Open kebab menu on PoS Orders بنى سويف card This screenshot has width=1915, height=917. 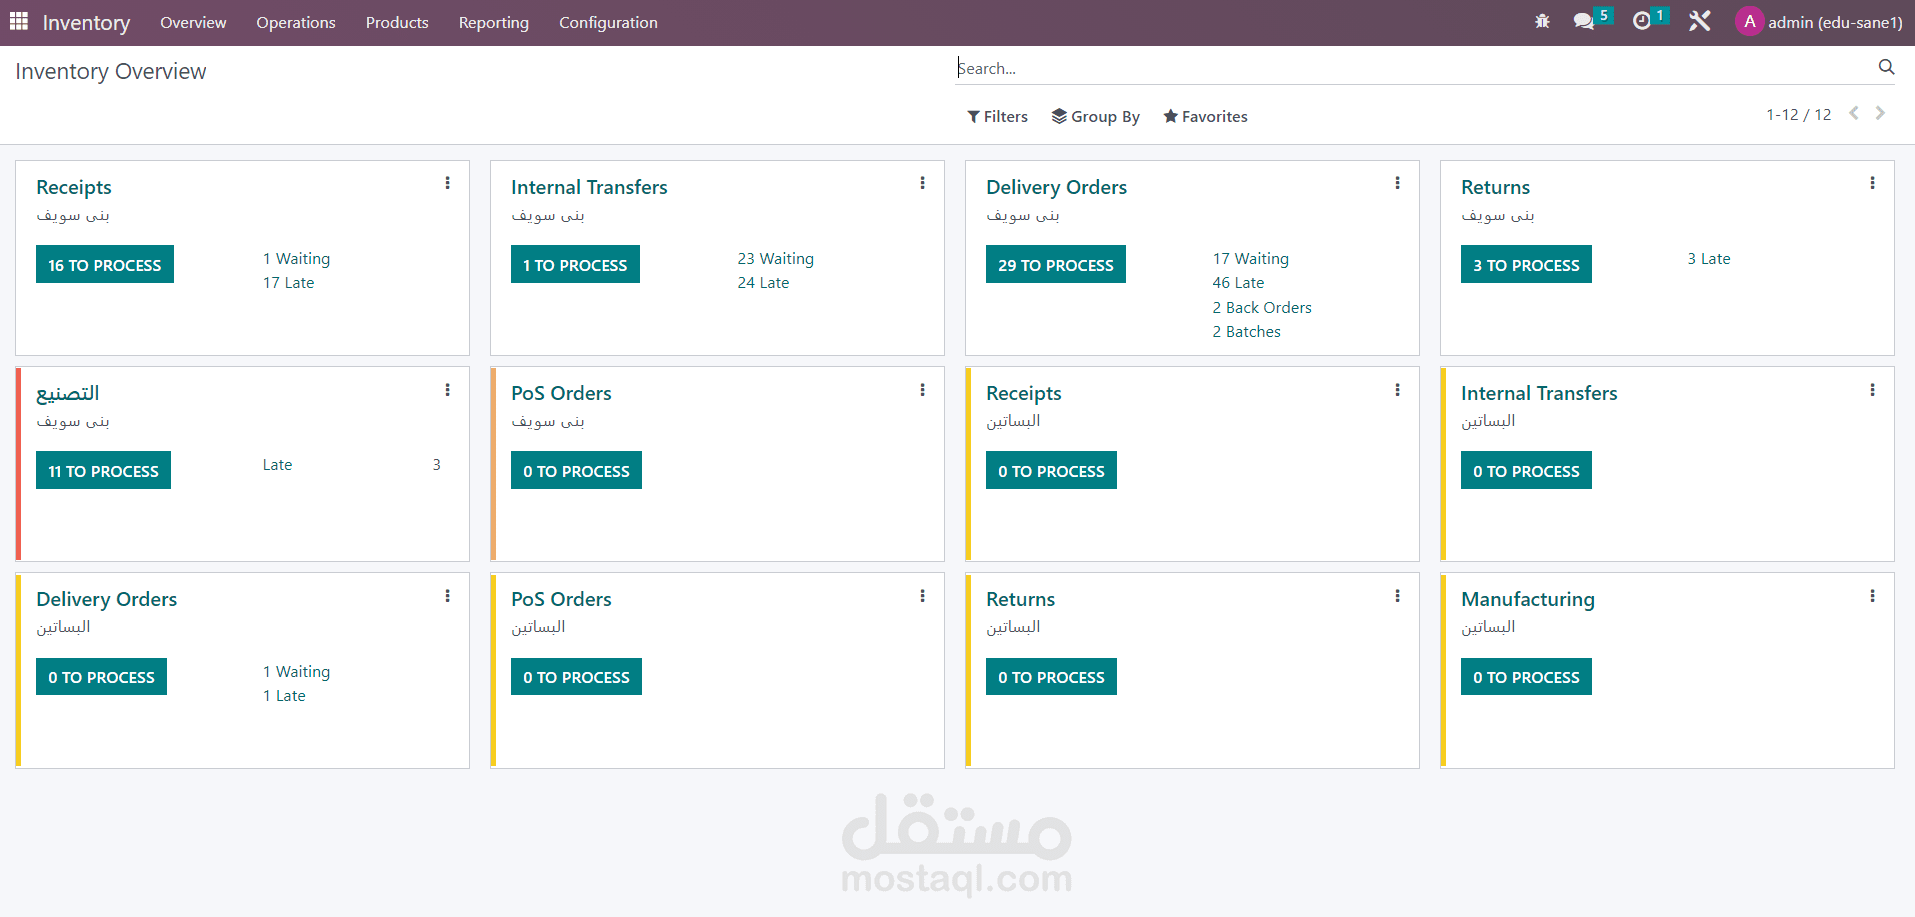[x=922, y=390]
